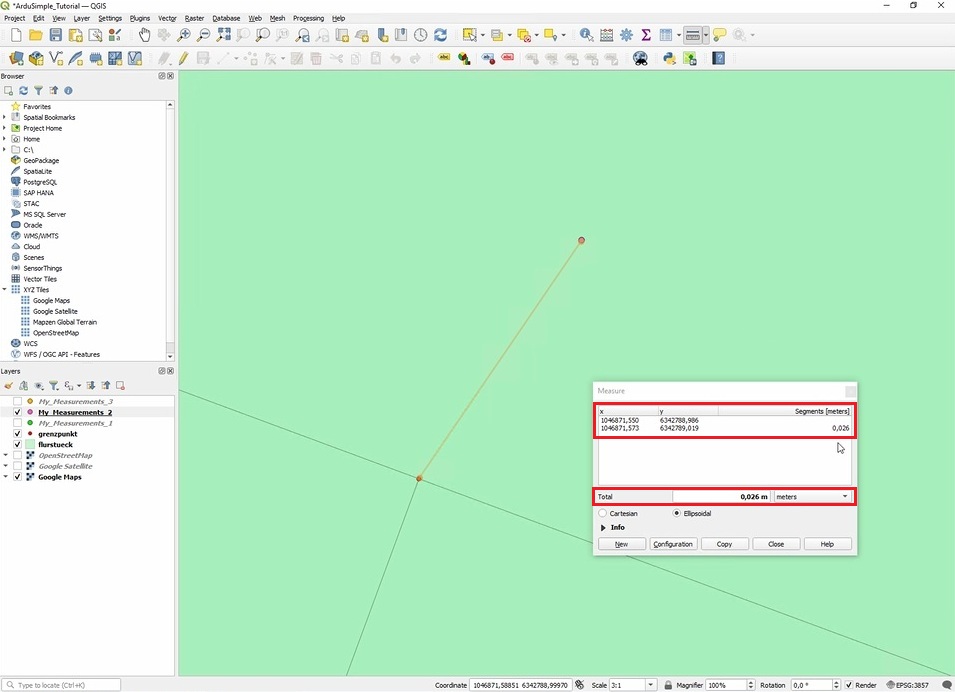Open the filter legend icon in Layers panel
Viewport: 955px width, 692px height.
click(54, 386)
